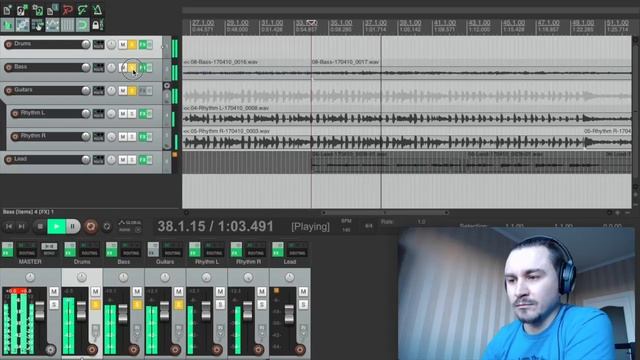Viewport: 640px width, 360px height.
Task: Toggle the locking padlock icon
Action: tap(97, 25)
